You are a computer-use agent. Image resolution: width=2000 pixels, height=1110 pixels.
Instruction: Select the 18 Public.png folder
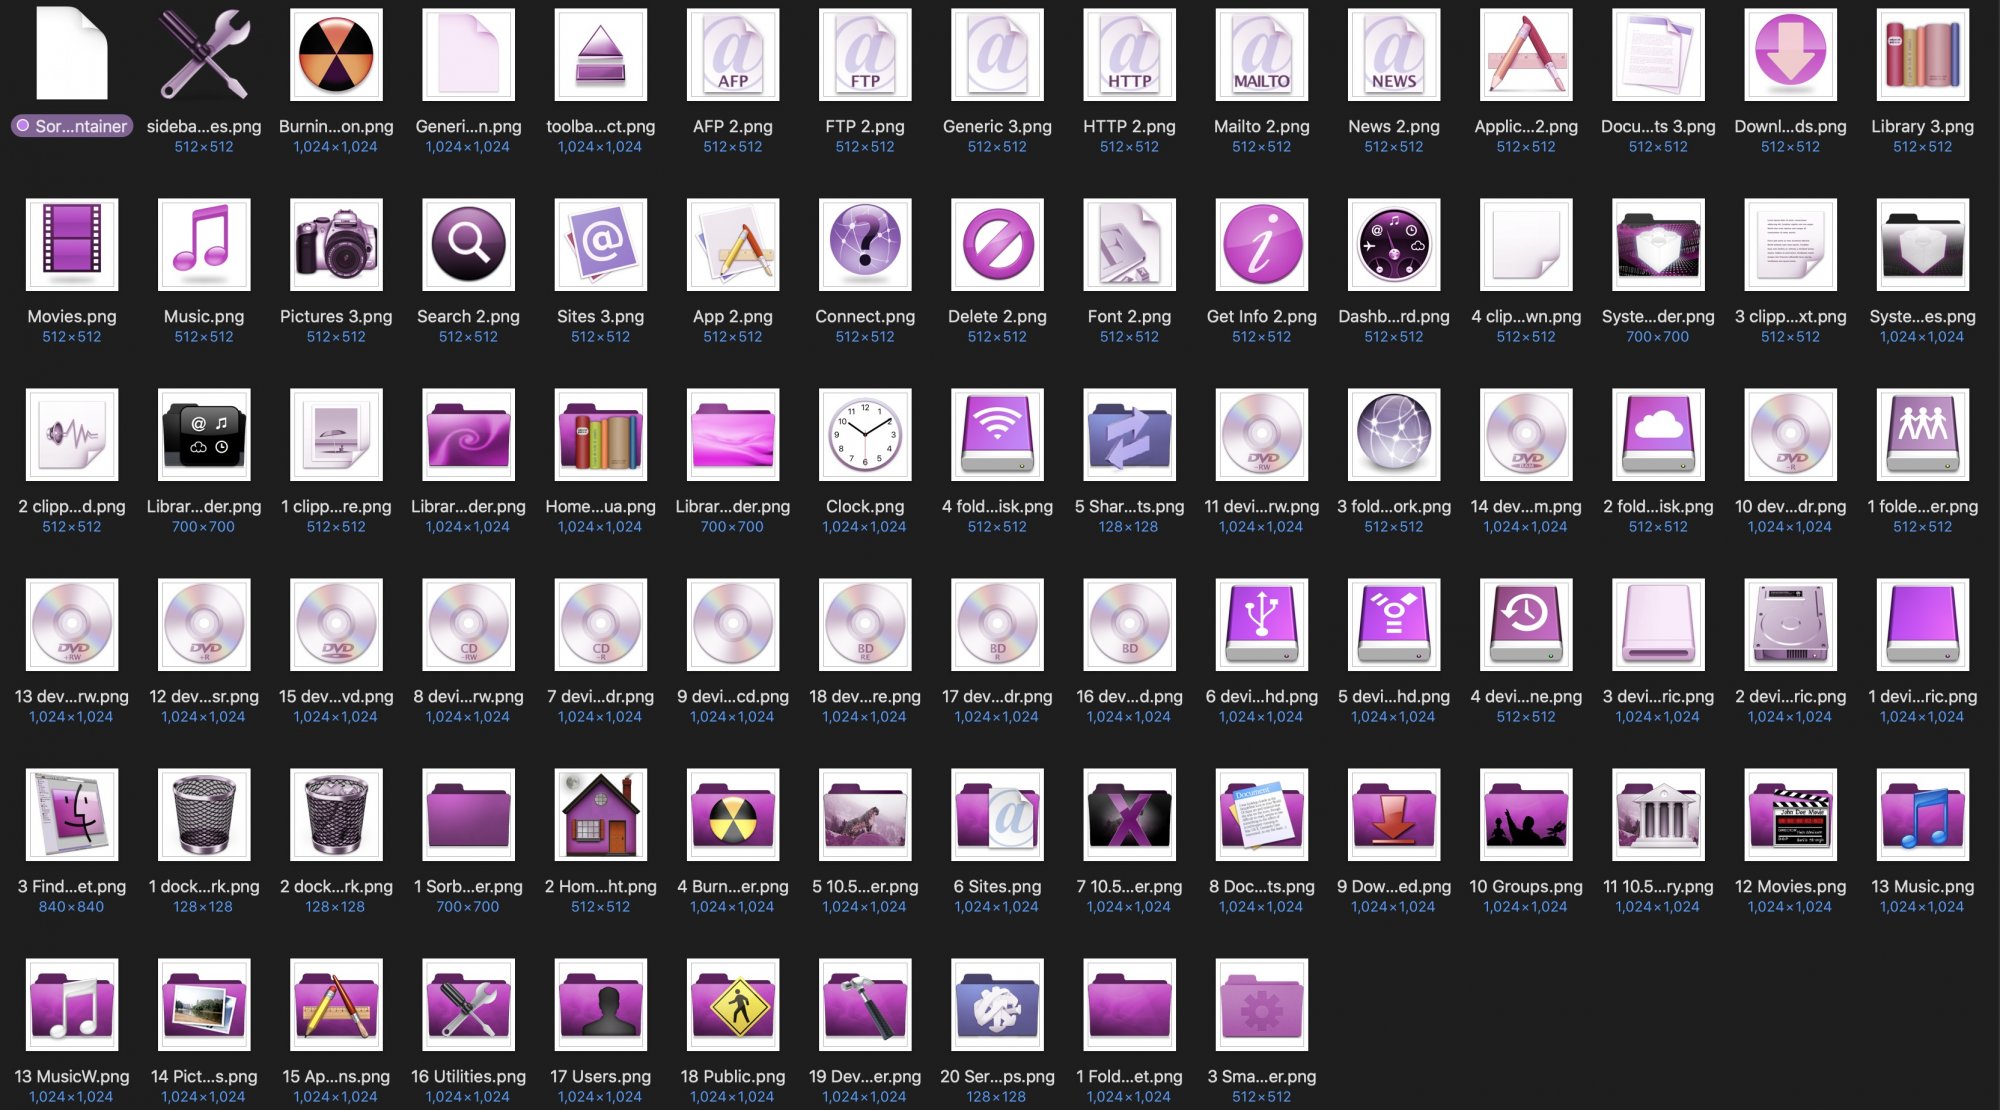point(732,1005)
